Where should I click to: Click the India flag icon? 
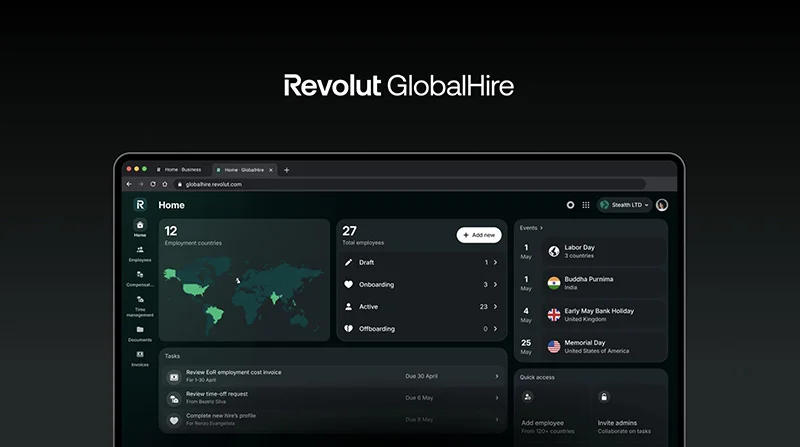(x=554, y=283)
